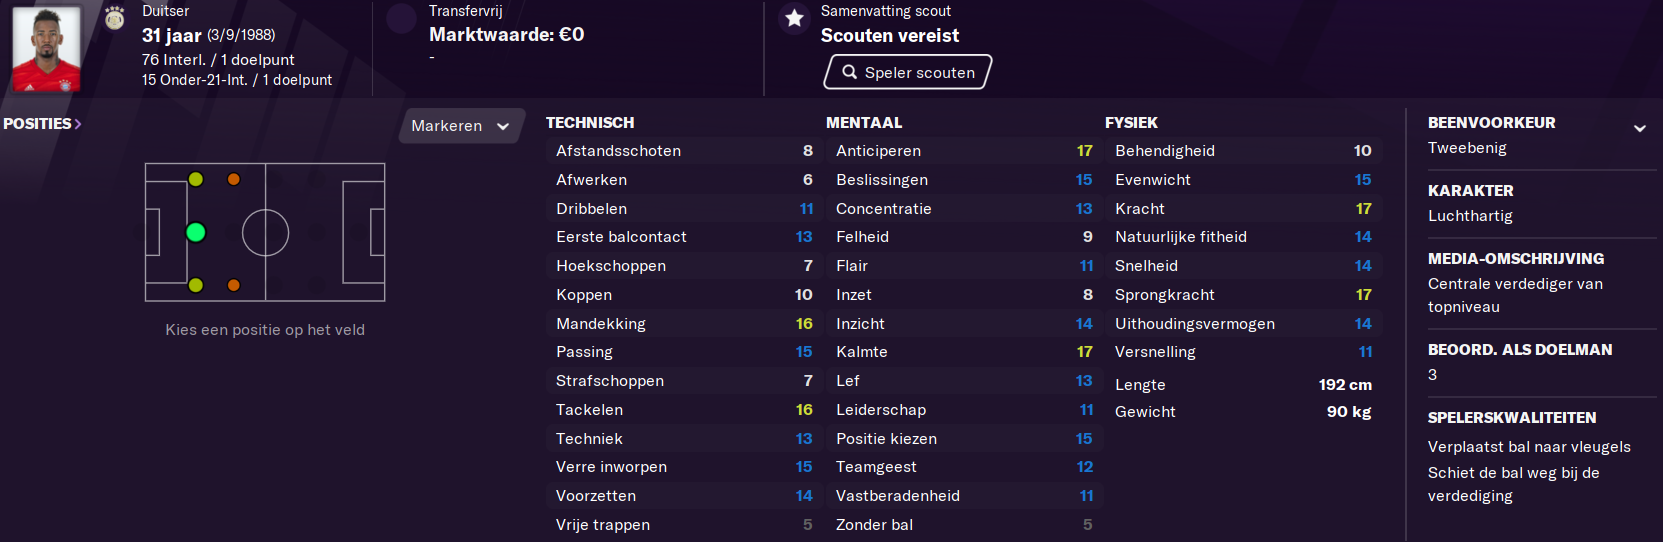This screenshot has height=543, width=1663.
Task: Select the bottom yellow position dot on pitch
Action: [x=196, y=285]
